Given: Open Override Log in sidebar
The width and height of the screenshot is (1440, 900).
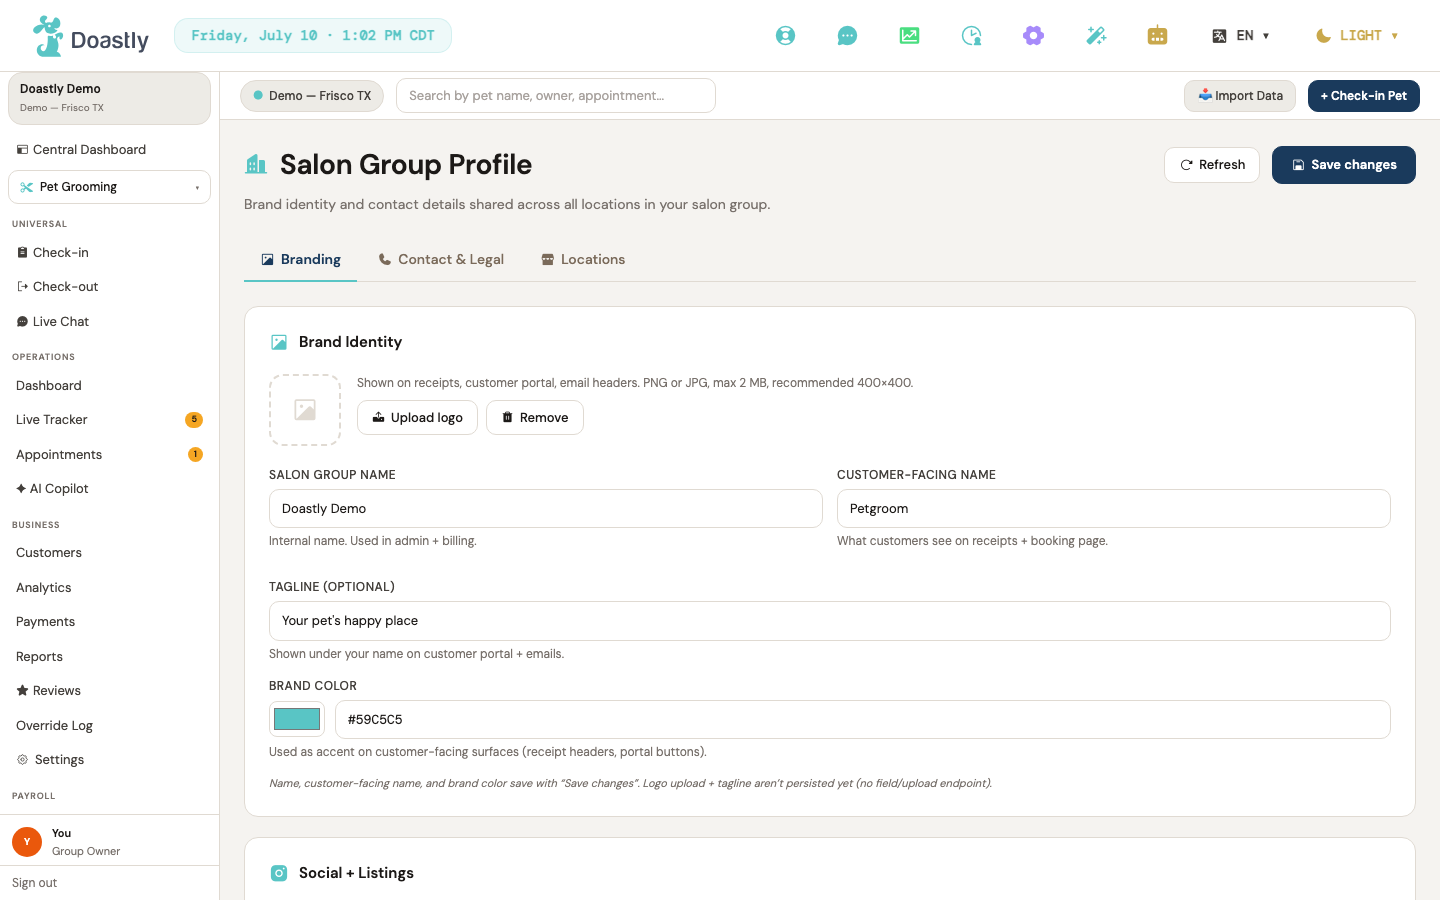Looking at the screenshot, I should point(109,726).
